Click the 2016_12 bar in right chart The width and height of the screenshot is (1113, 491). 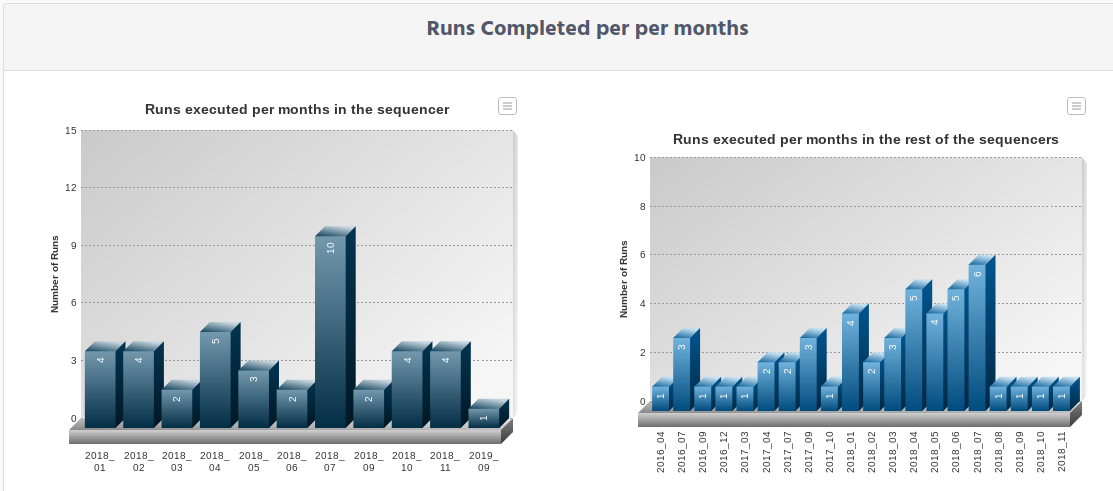[x=724, y=398]
